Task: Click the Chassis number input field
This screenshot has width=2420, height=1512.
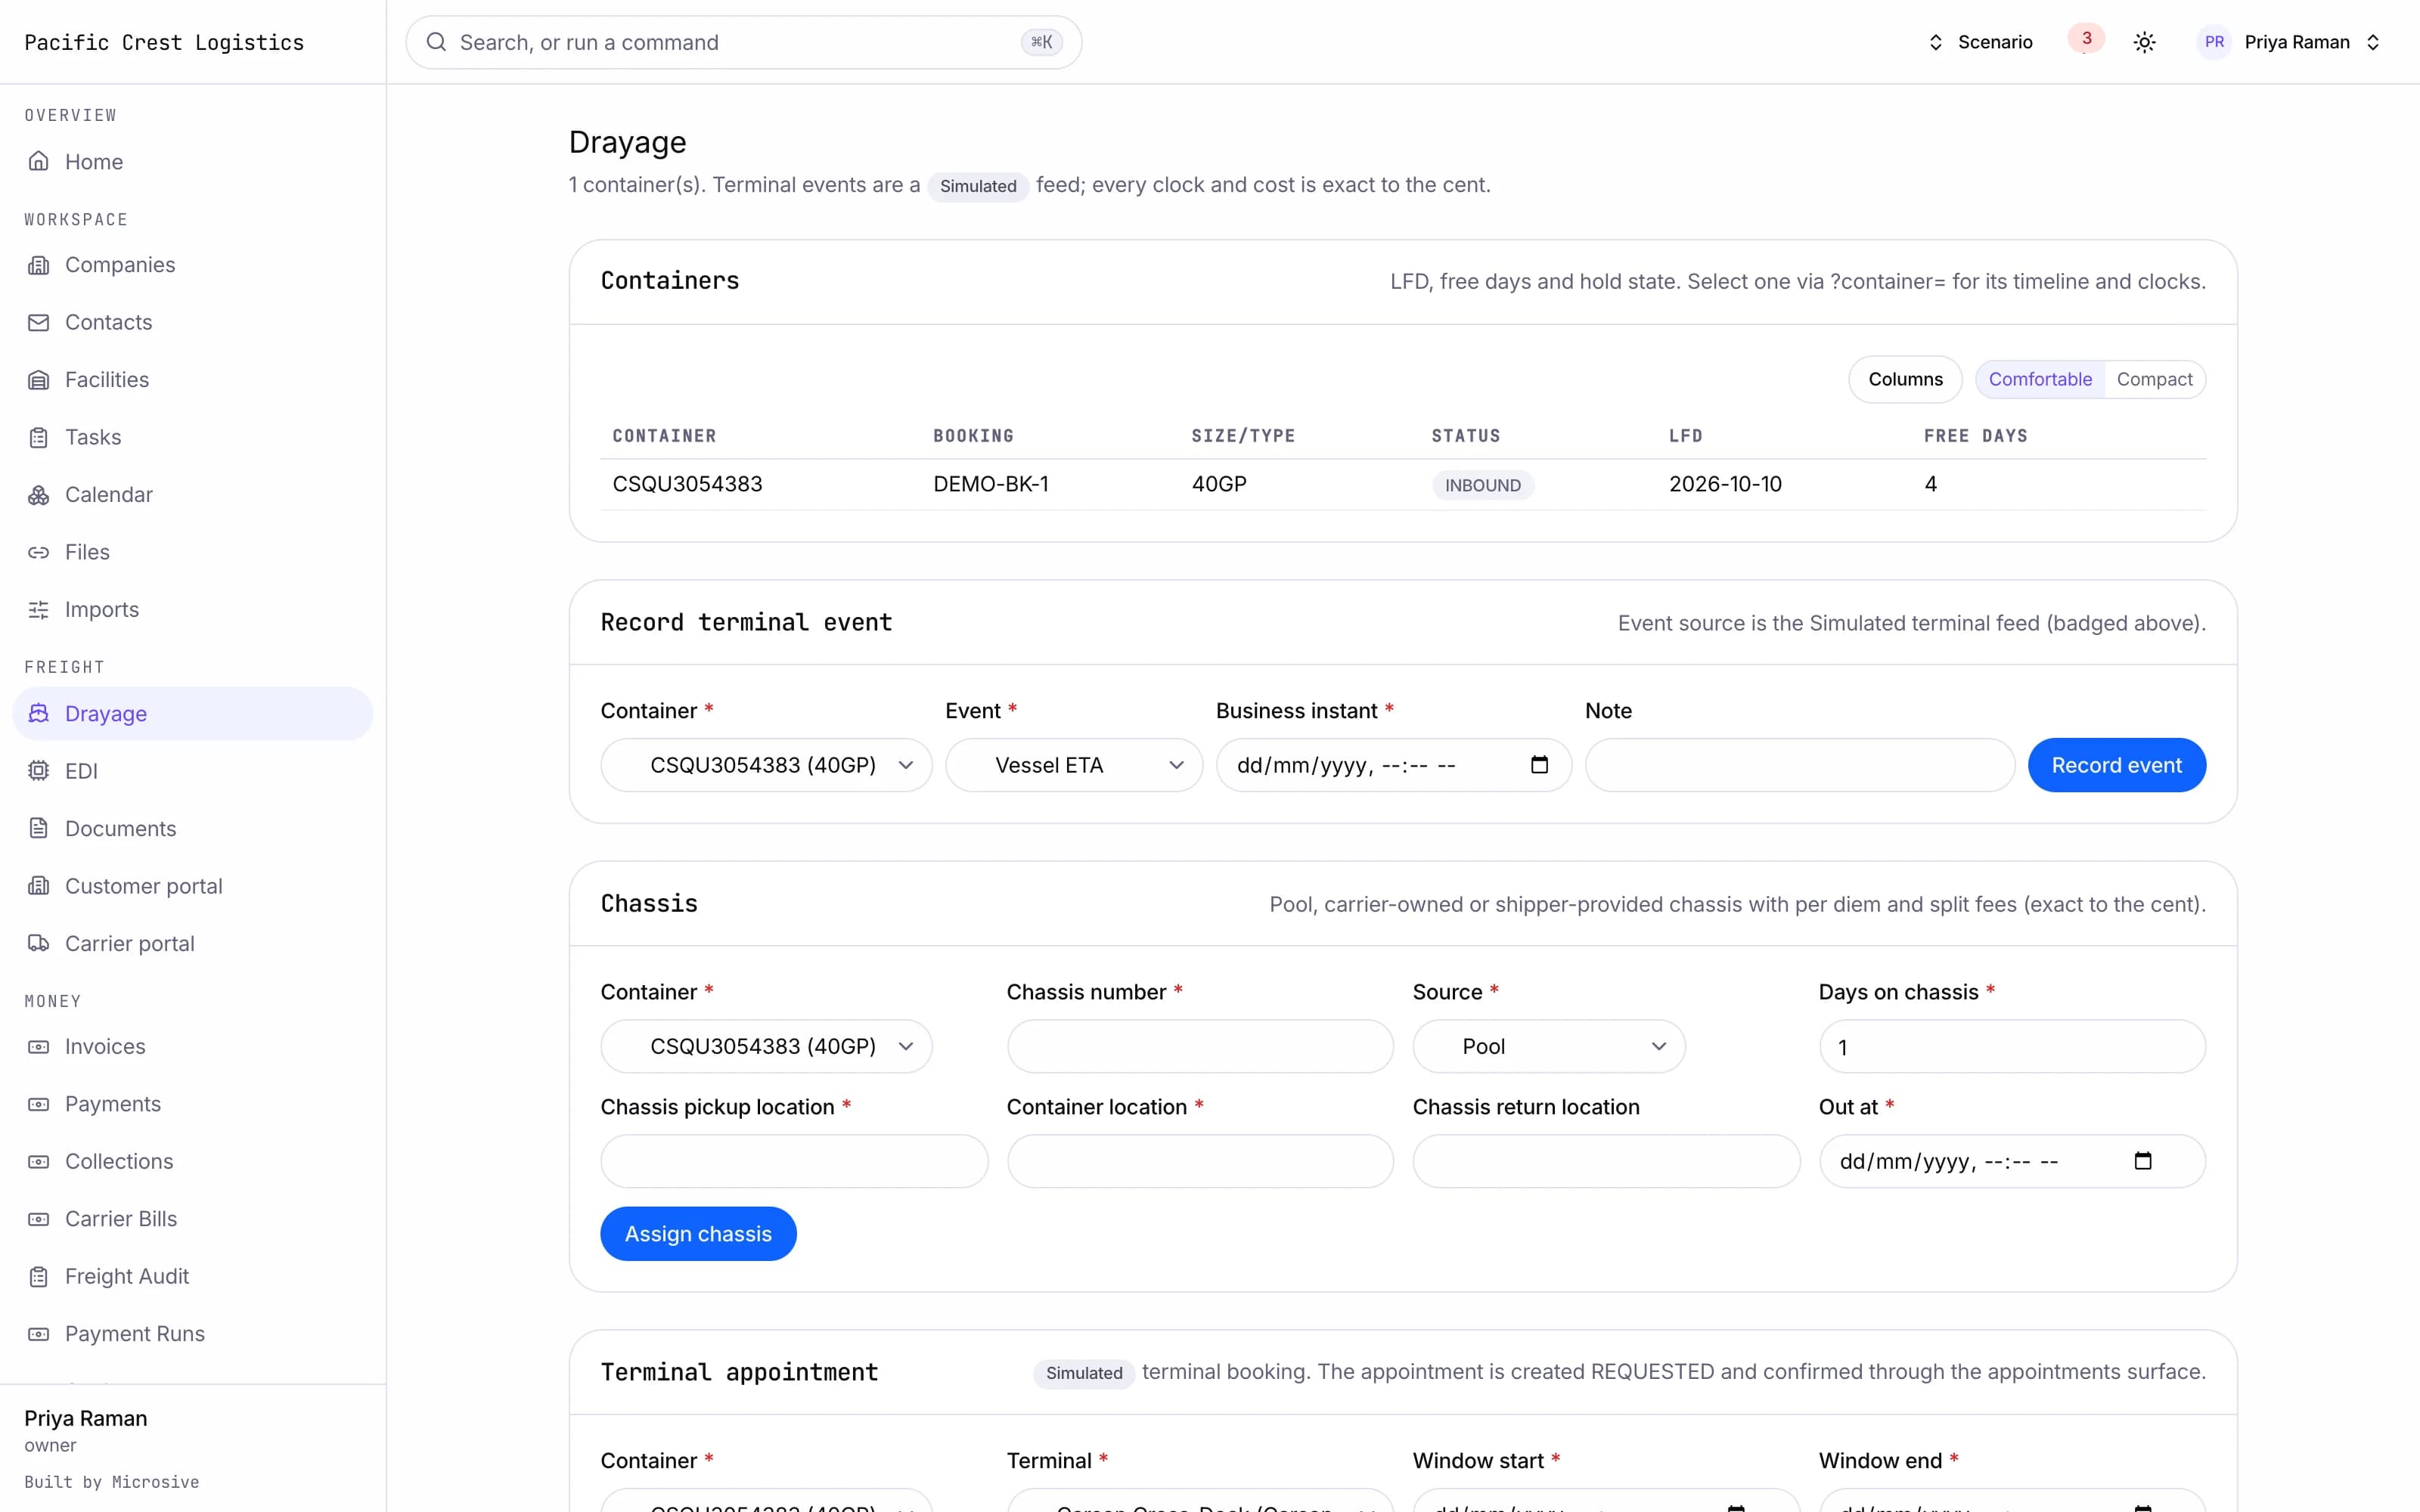Action: (x=1200, y=1046)
